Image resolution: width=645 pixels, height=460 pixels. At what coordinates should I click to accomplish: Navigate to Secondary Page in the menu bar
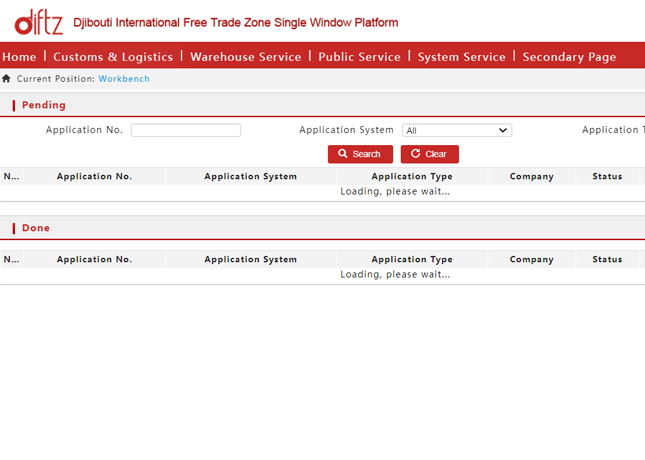[x=569, y=57]
